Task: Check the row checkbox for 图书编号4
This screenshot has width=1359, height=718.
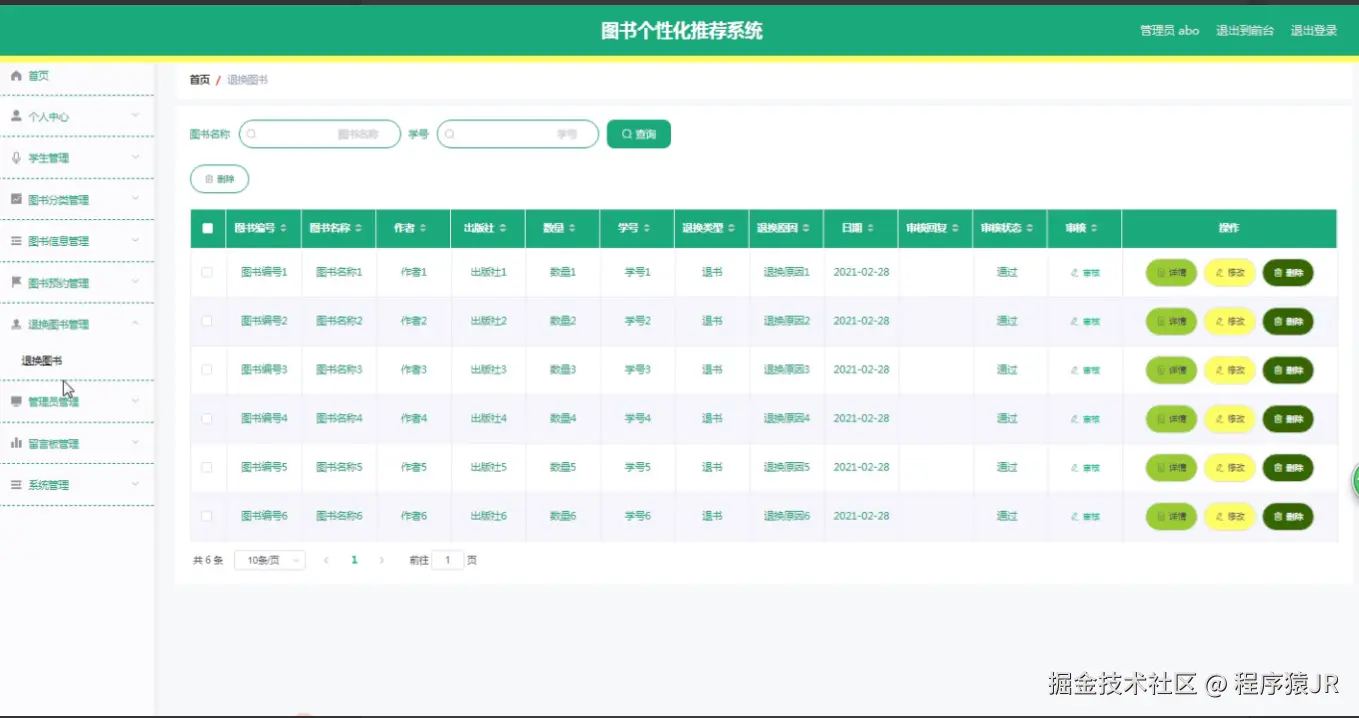Action: click(x=207, y=418)
